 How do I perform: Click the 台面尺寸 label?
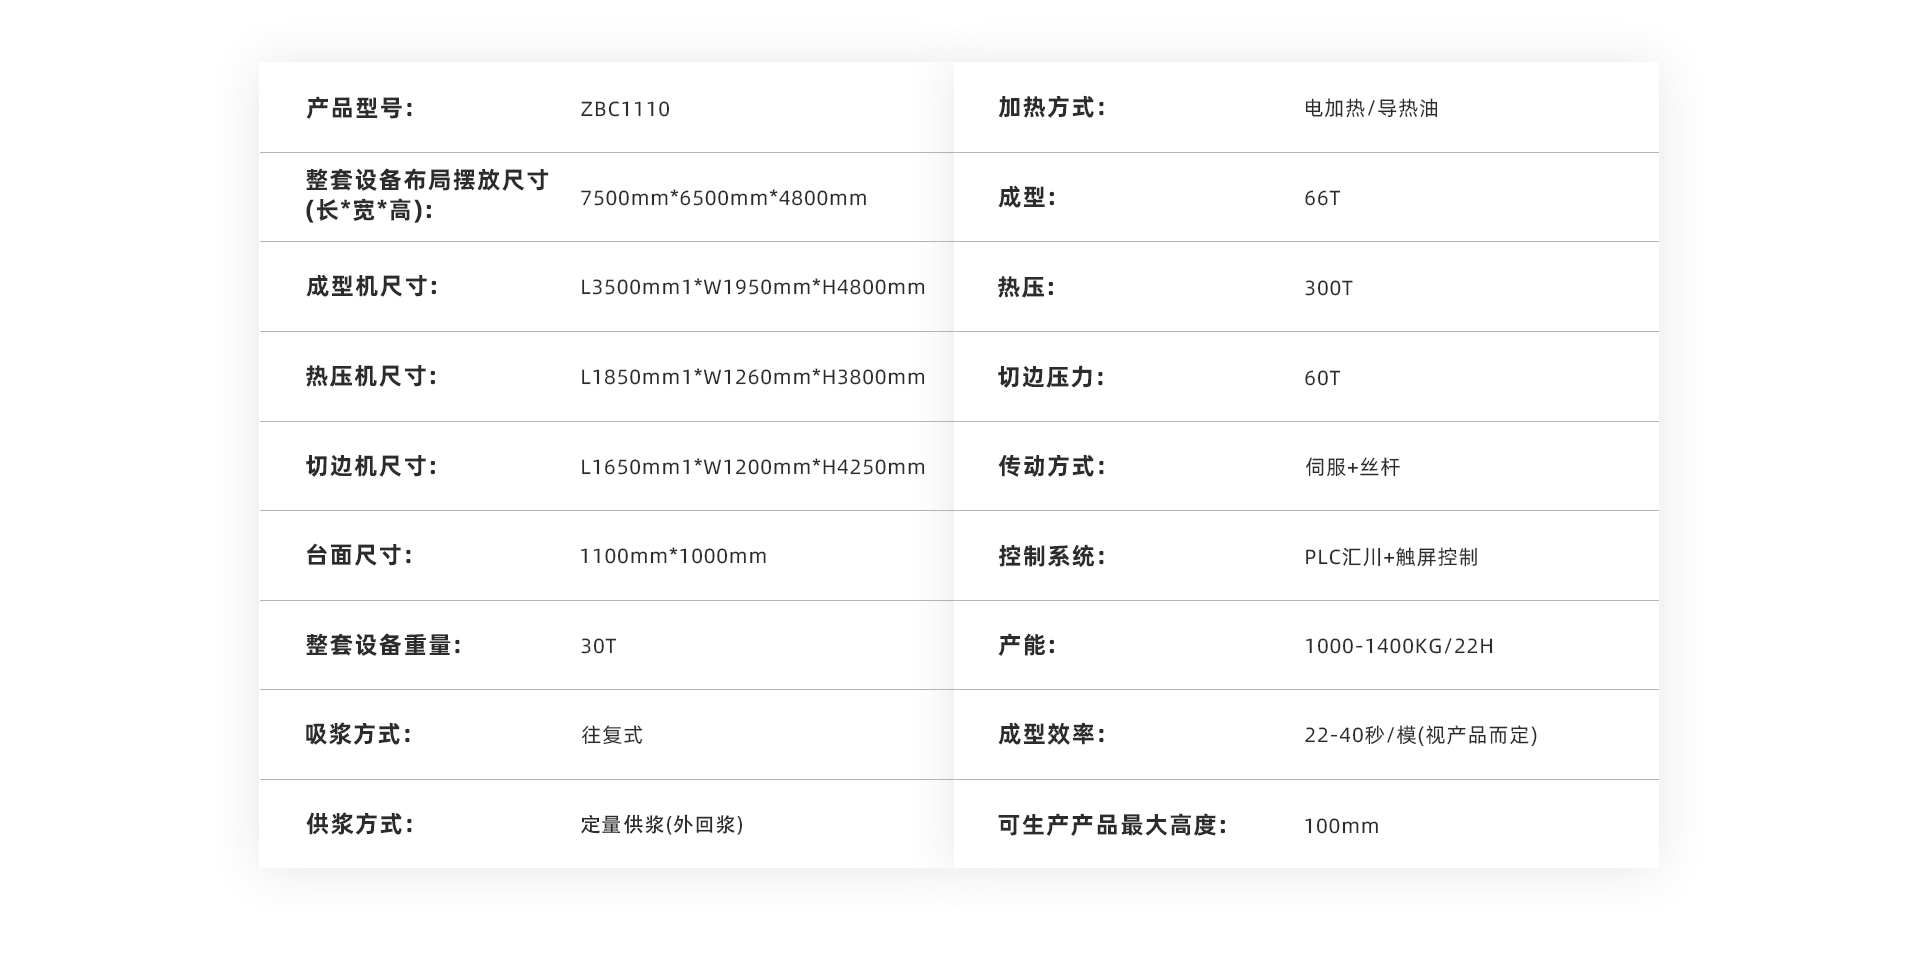pyautogui.click(x=360, y=555)
